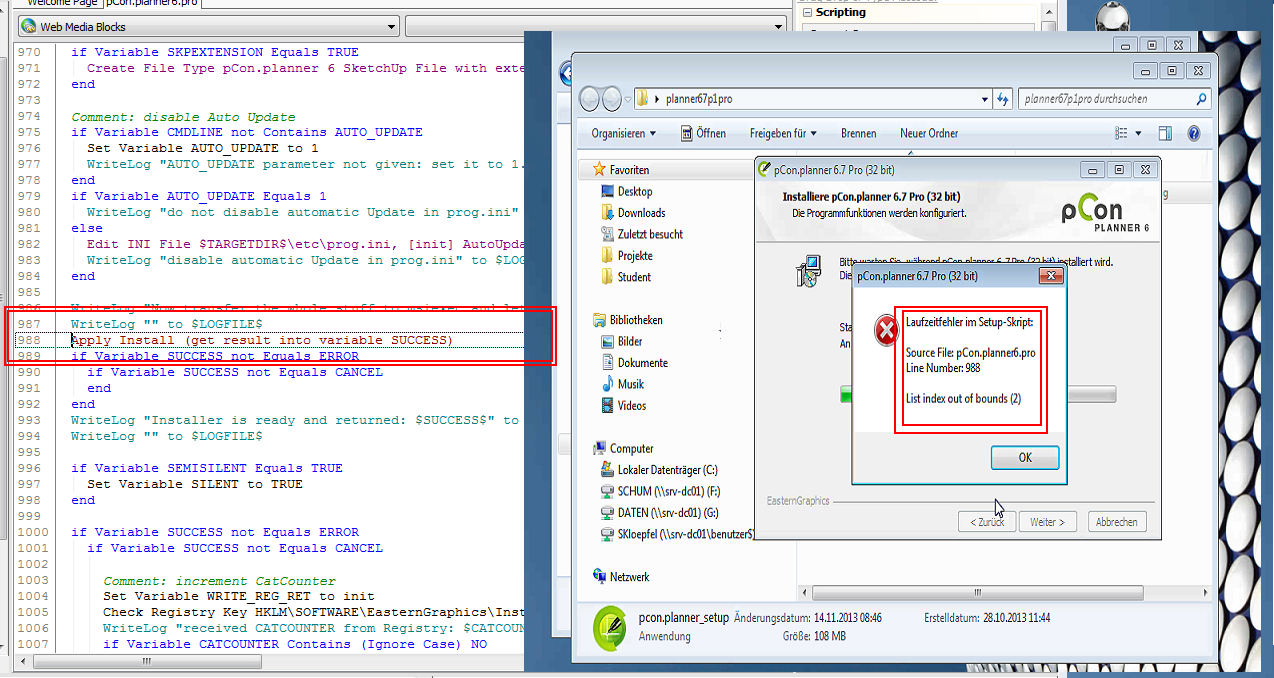
Task: Click "List index out of bounds (2)" error text
Action: 963,399
